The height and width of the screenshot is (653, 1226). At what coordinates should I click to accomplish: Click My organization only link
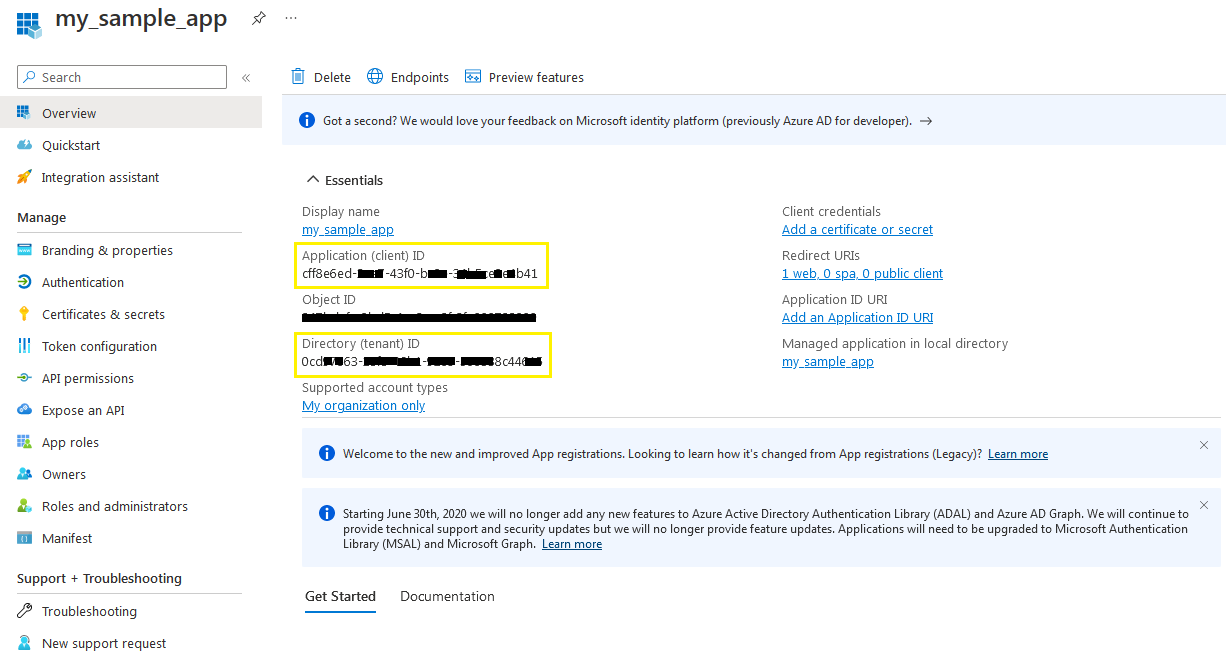point(364,405)
